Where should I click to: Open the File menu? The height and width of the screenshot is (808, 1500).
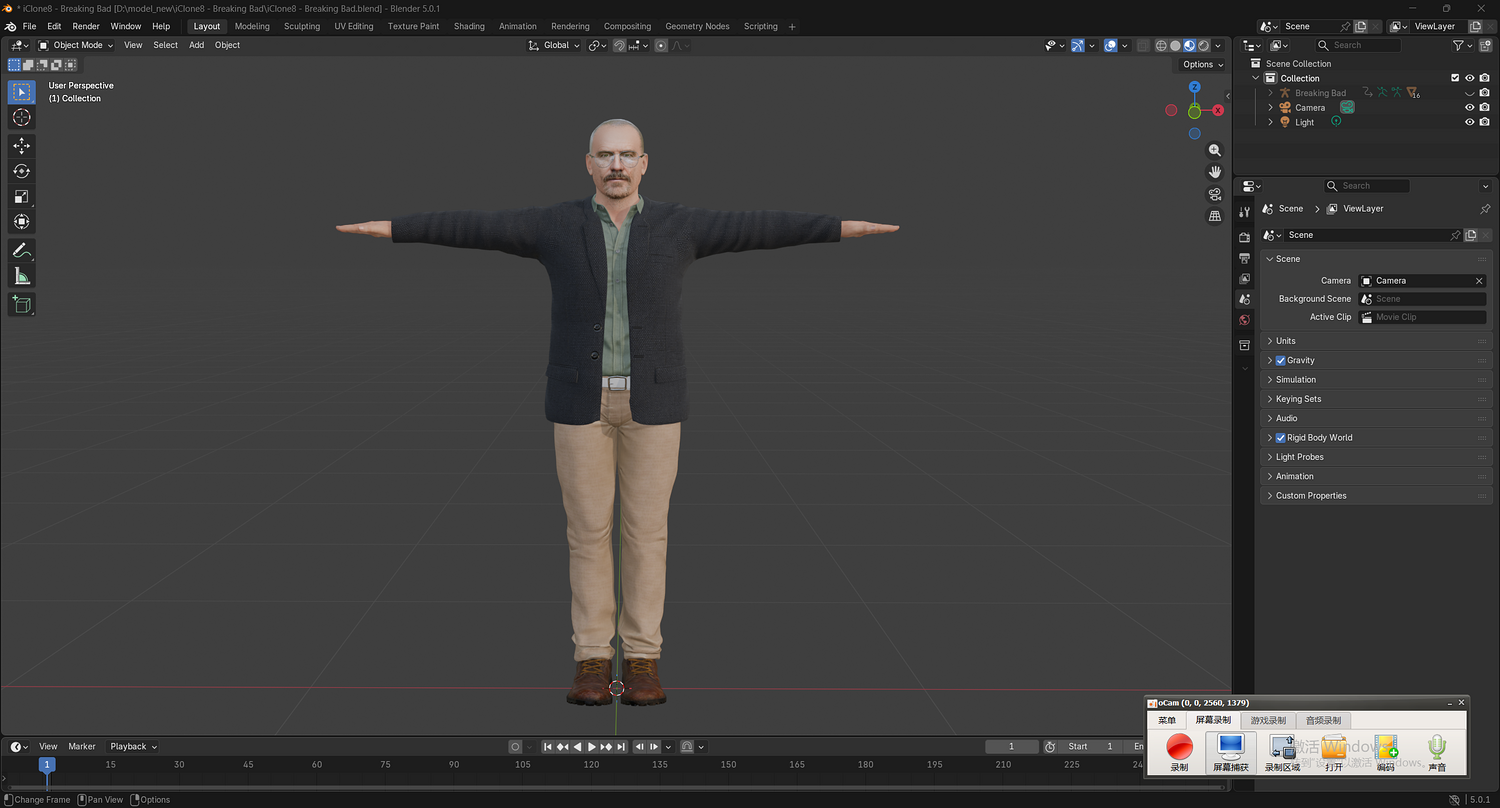click(29, 26)
